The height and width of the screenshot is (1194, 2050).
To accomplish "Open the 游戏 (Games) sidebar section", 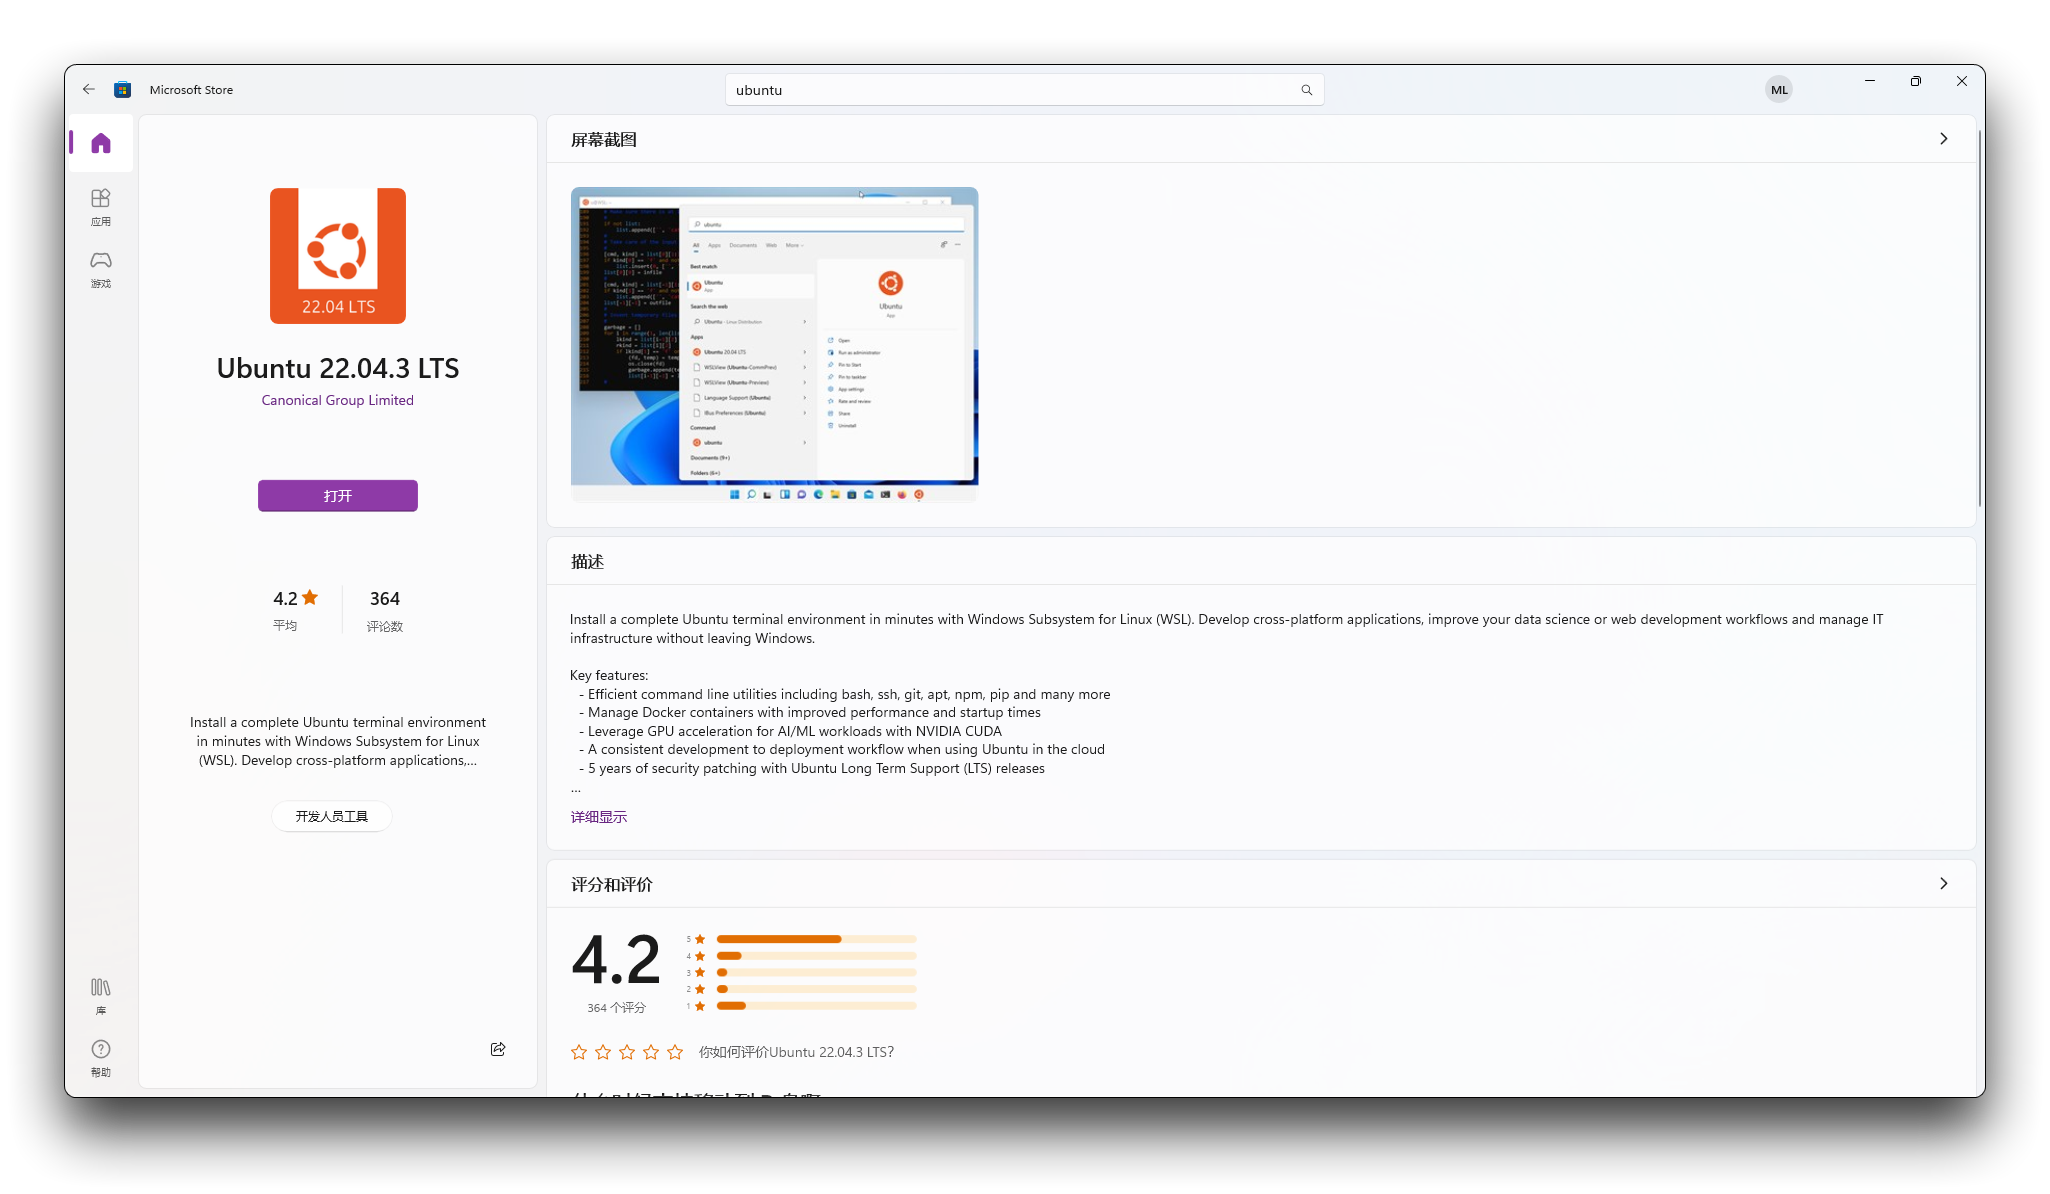I will click(101, 269).
